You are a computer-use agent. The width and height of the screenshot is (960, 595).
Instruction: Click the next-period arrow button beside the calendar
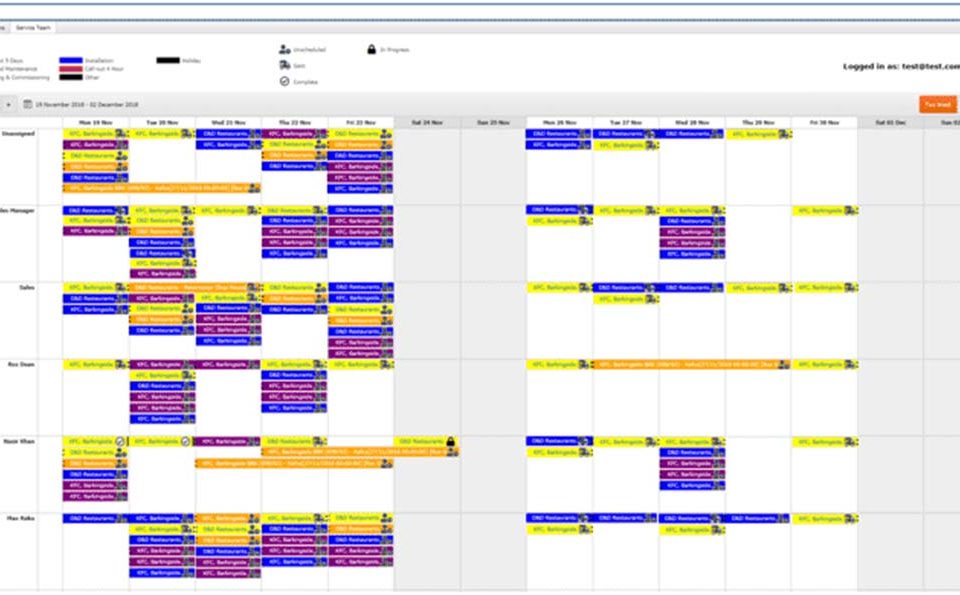[8, 105]
